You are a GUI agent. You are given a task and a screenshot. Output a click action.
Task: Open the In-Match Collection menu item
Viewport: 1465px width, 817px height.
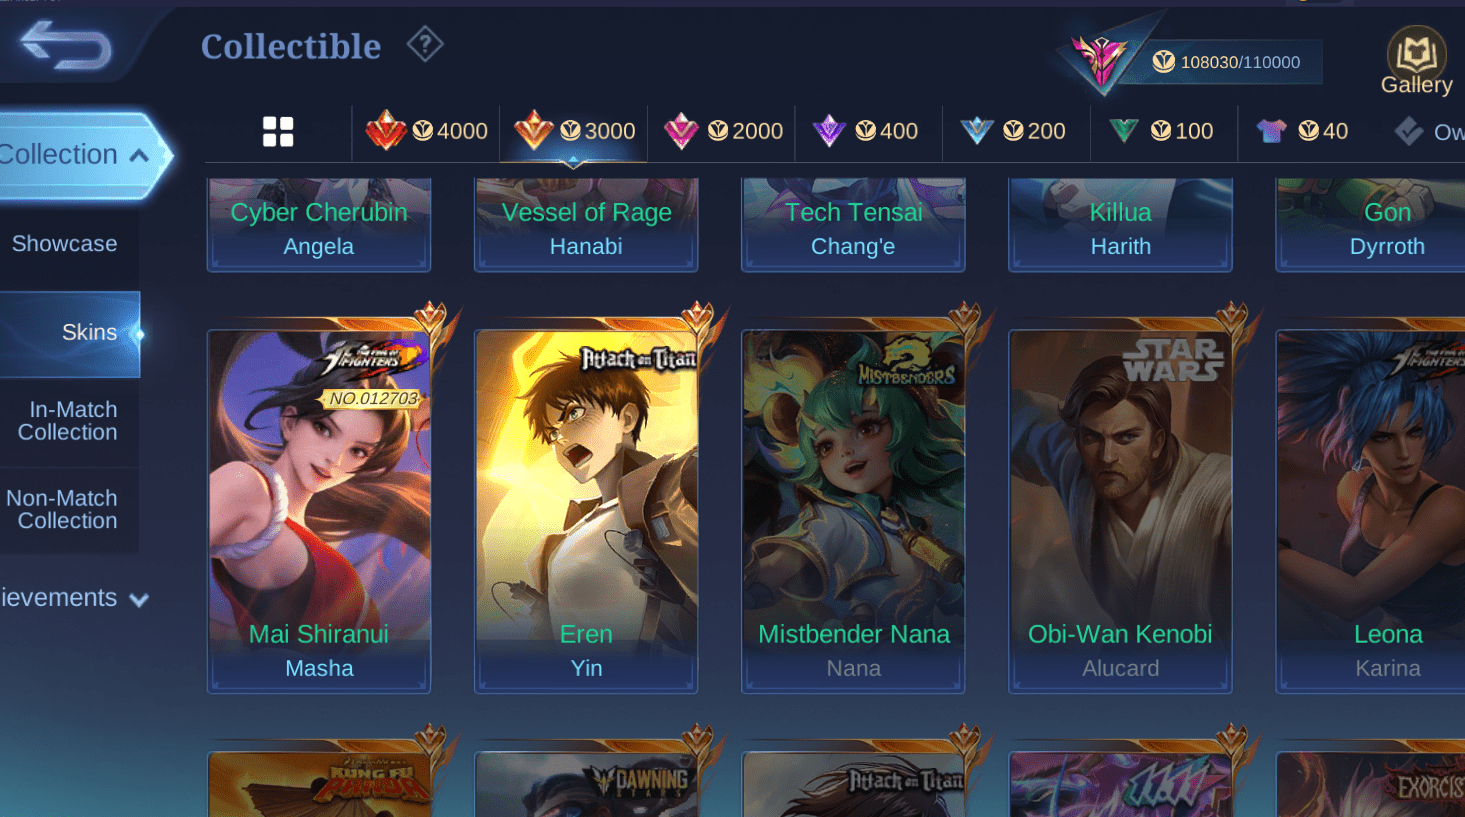point(68,421)
